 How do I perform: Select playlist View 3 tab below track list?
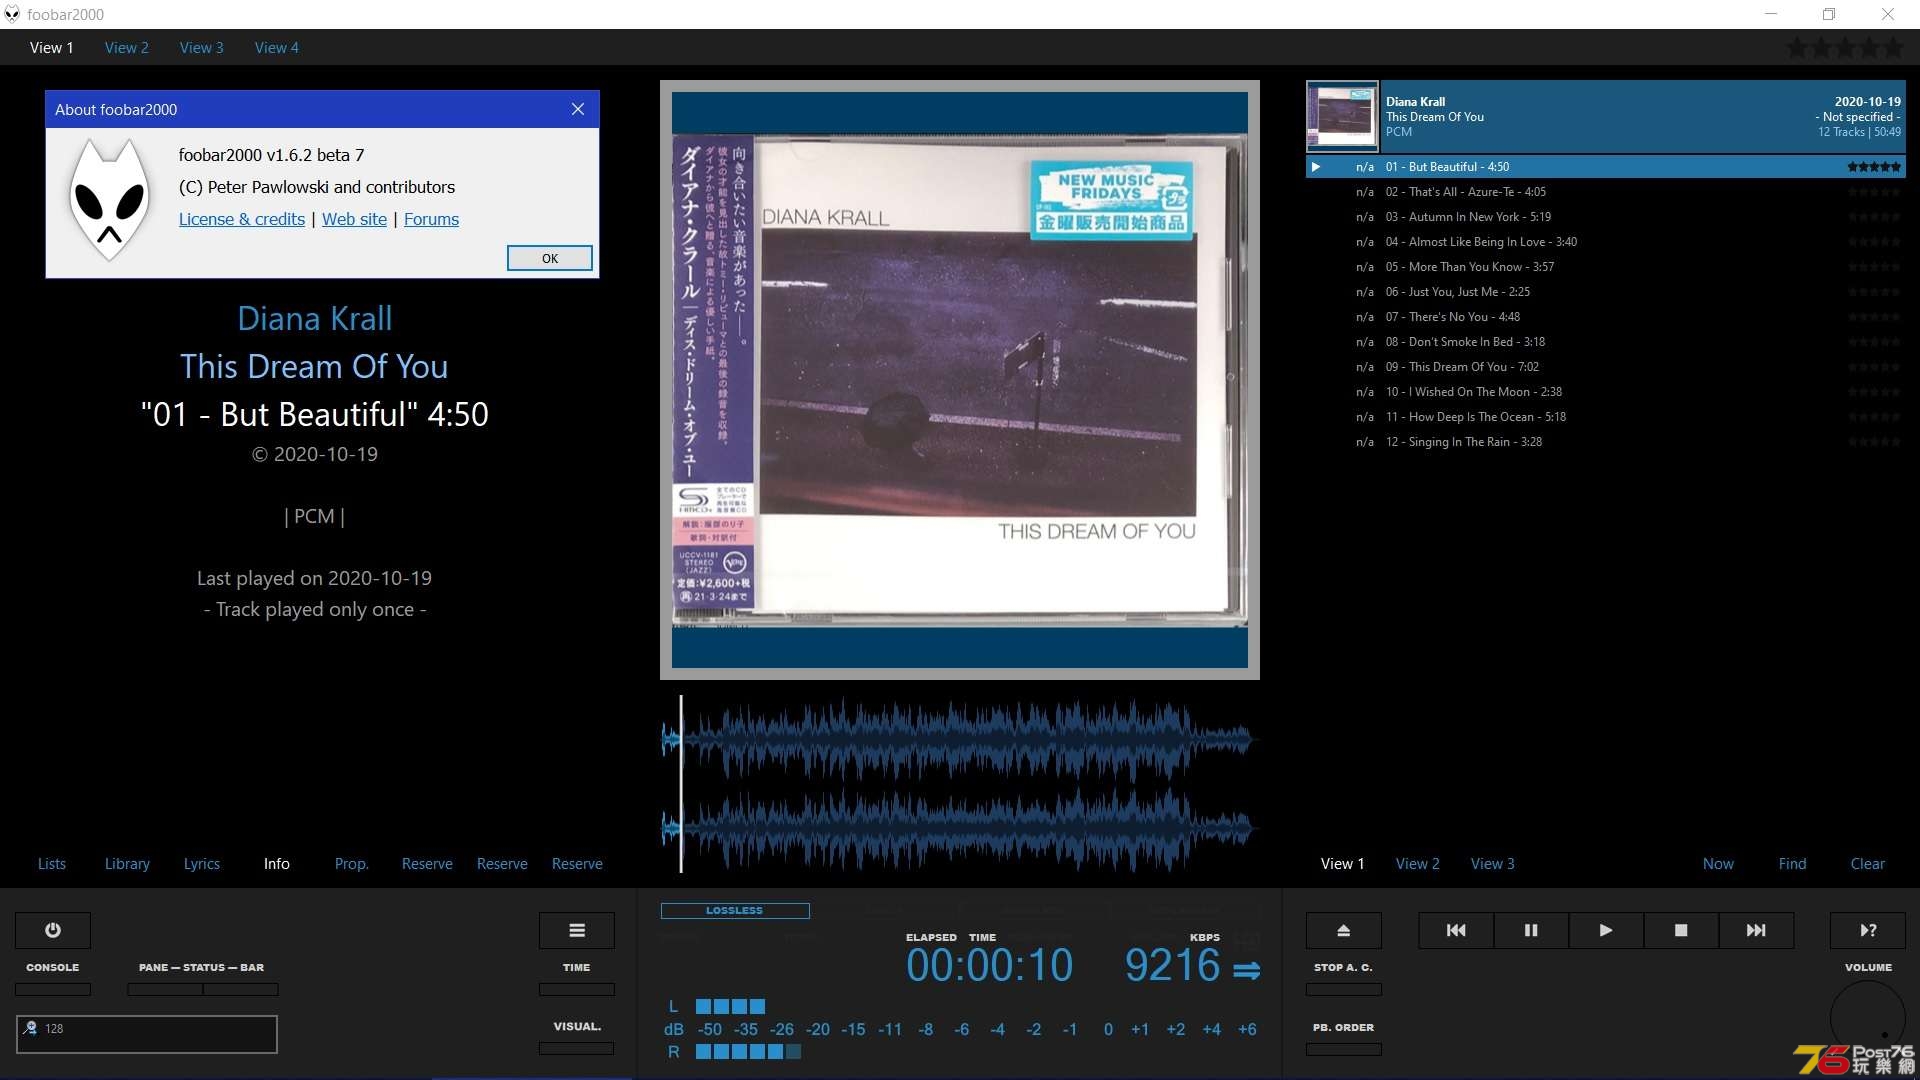pos(1493,864)
